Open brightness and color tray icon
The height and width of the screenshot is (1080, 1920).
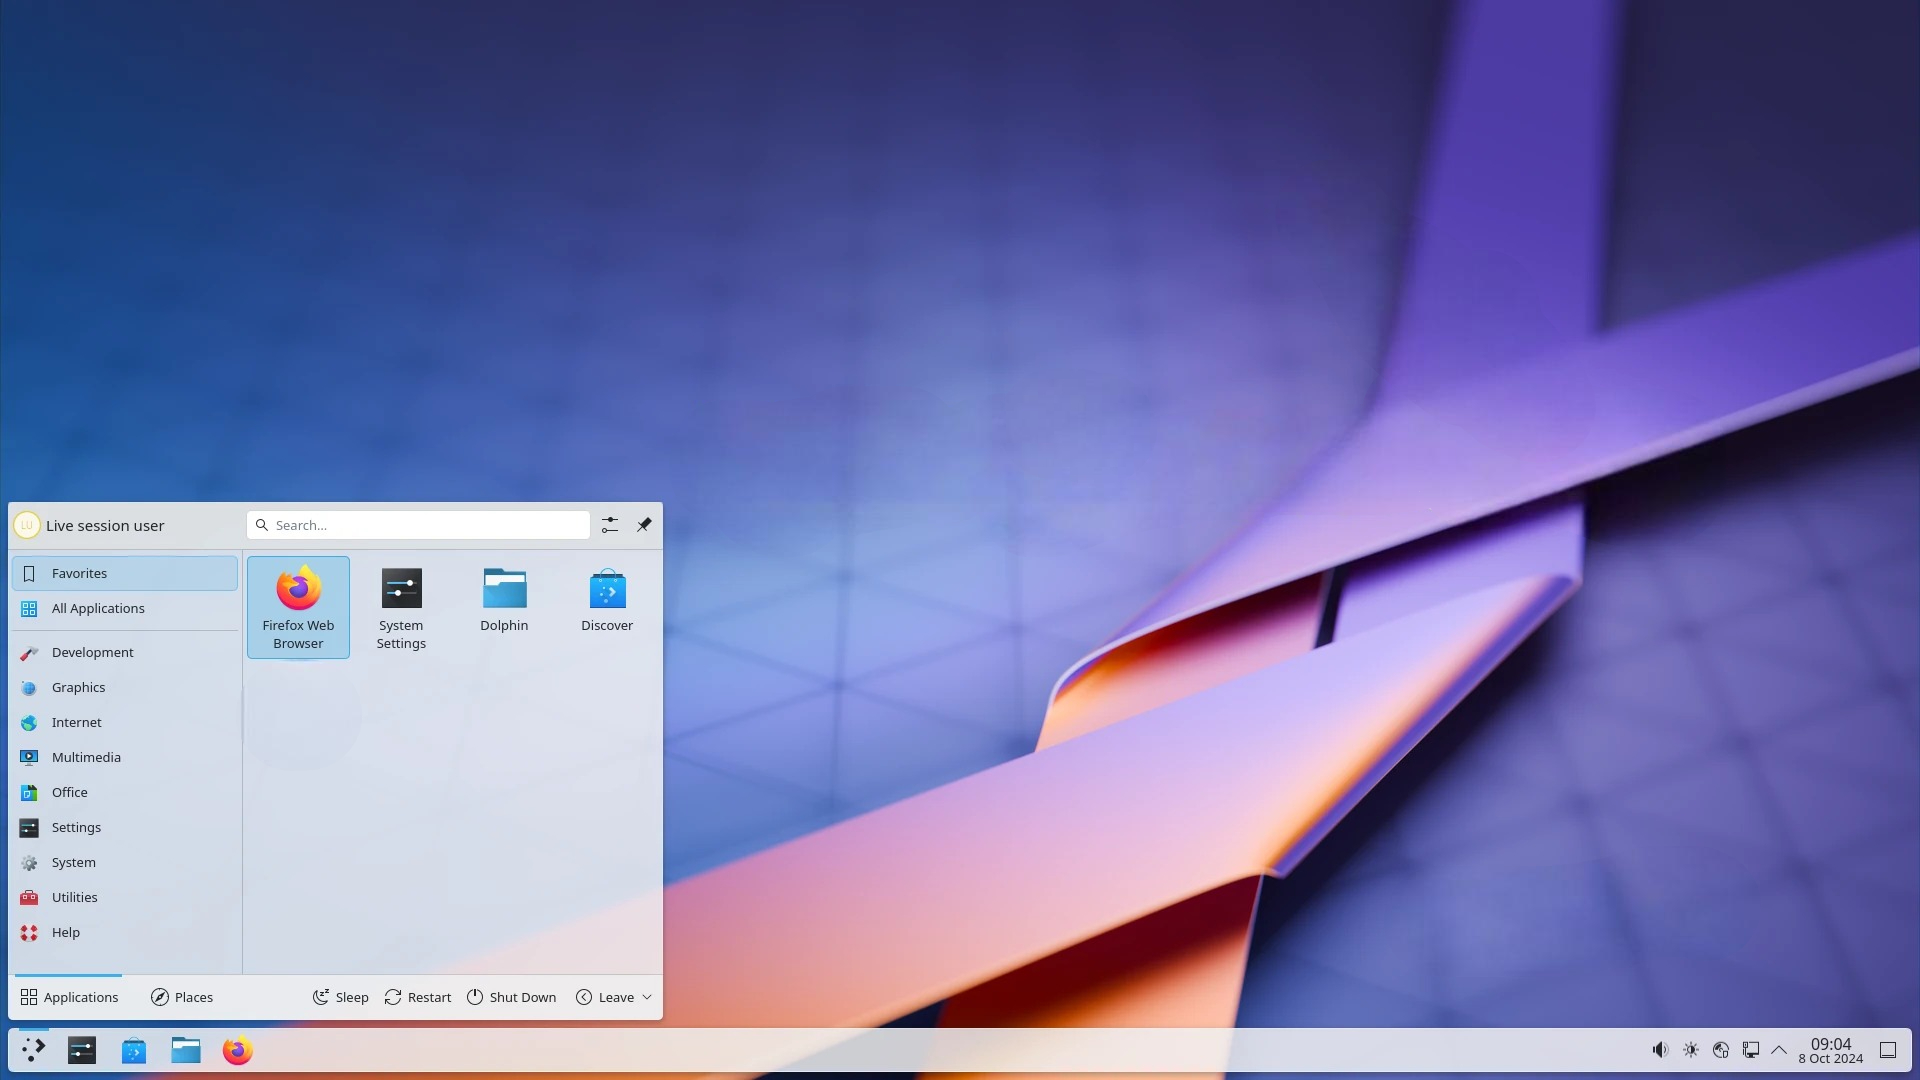point(1690,1050)
